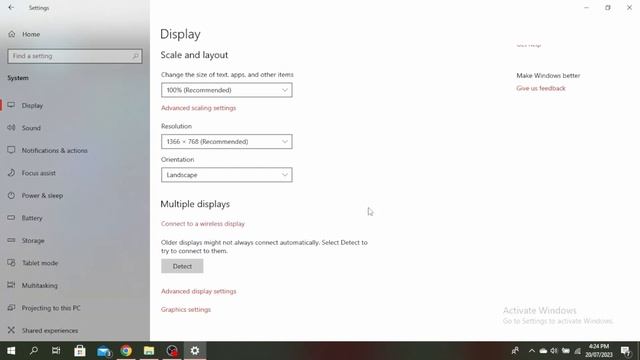Click the OneDrive cloud icon in system tray
Screen dimensions: 640x360
543,351
